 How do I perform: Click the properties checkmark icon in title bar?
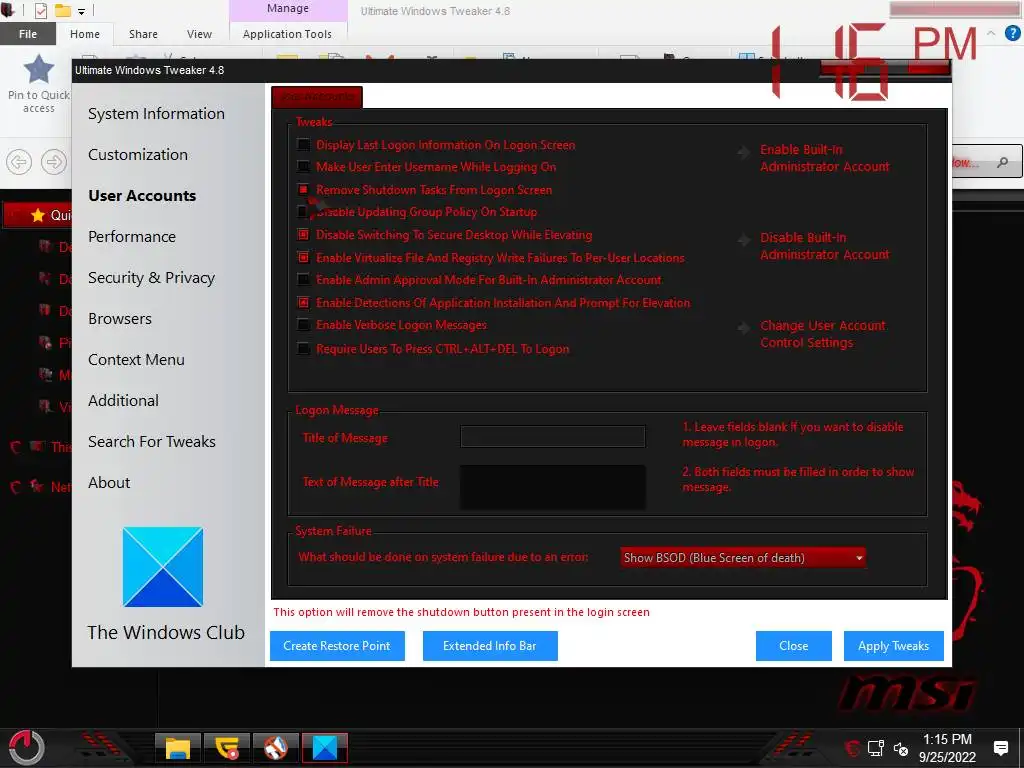point(40,10)
